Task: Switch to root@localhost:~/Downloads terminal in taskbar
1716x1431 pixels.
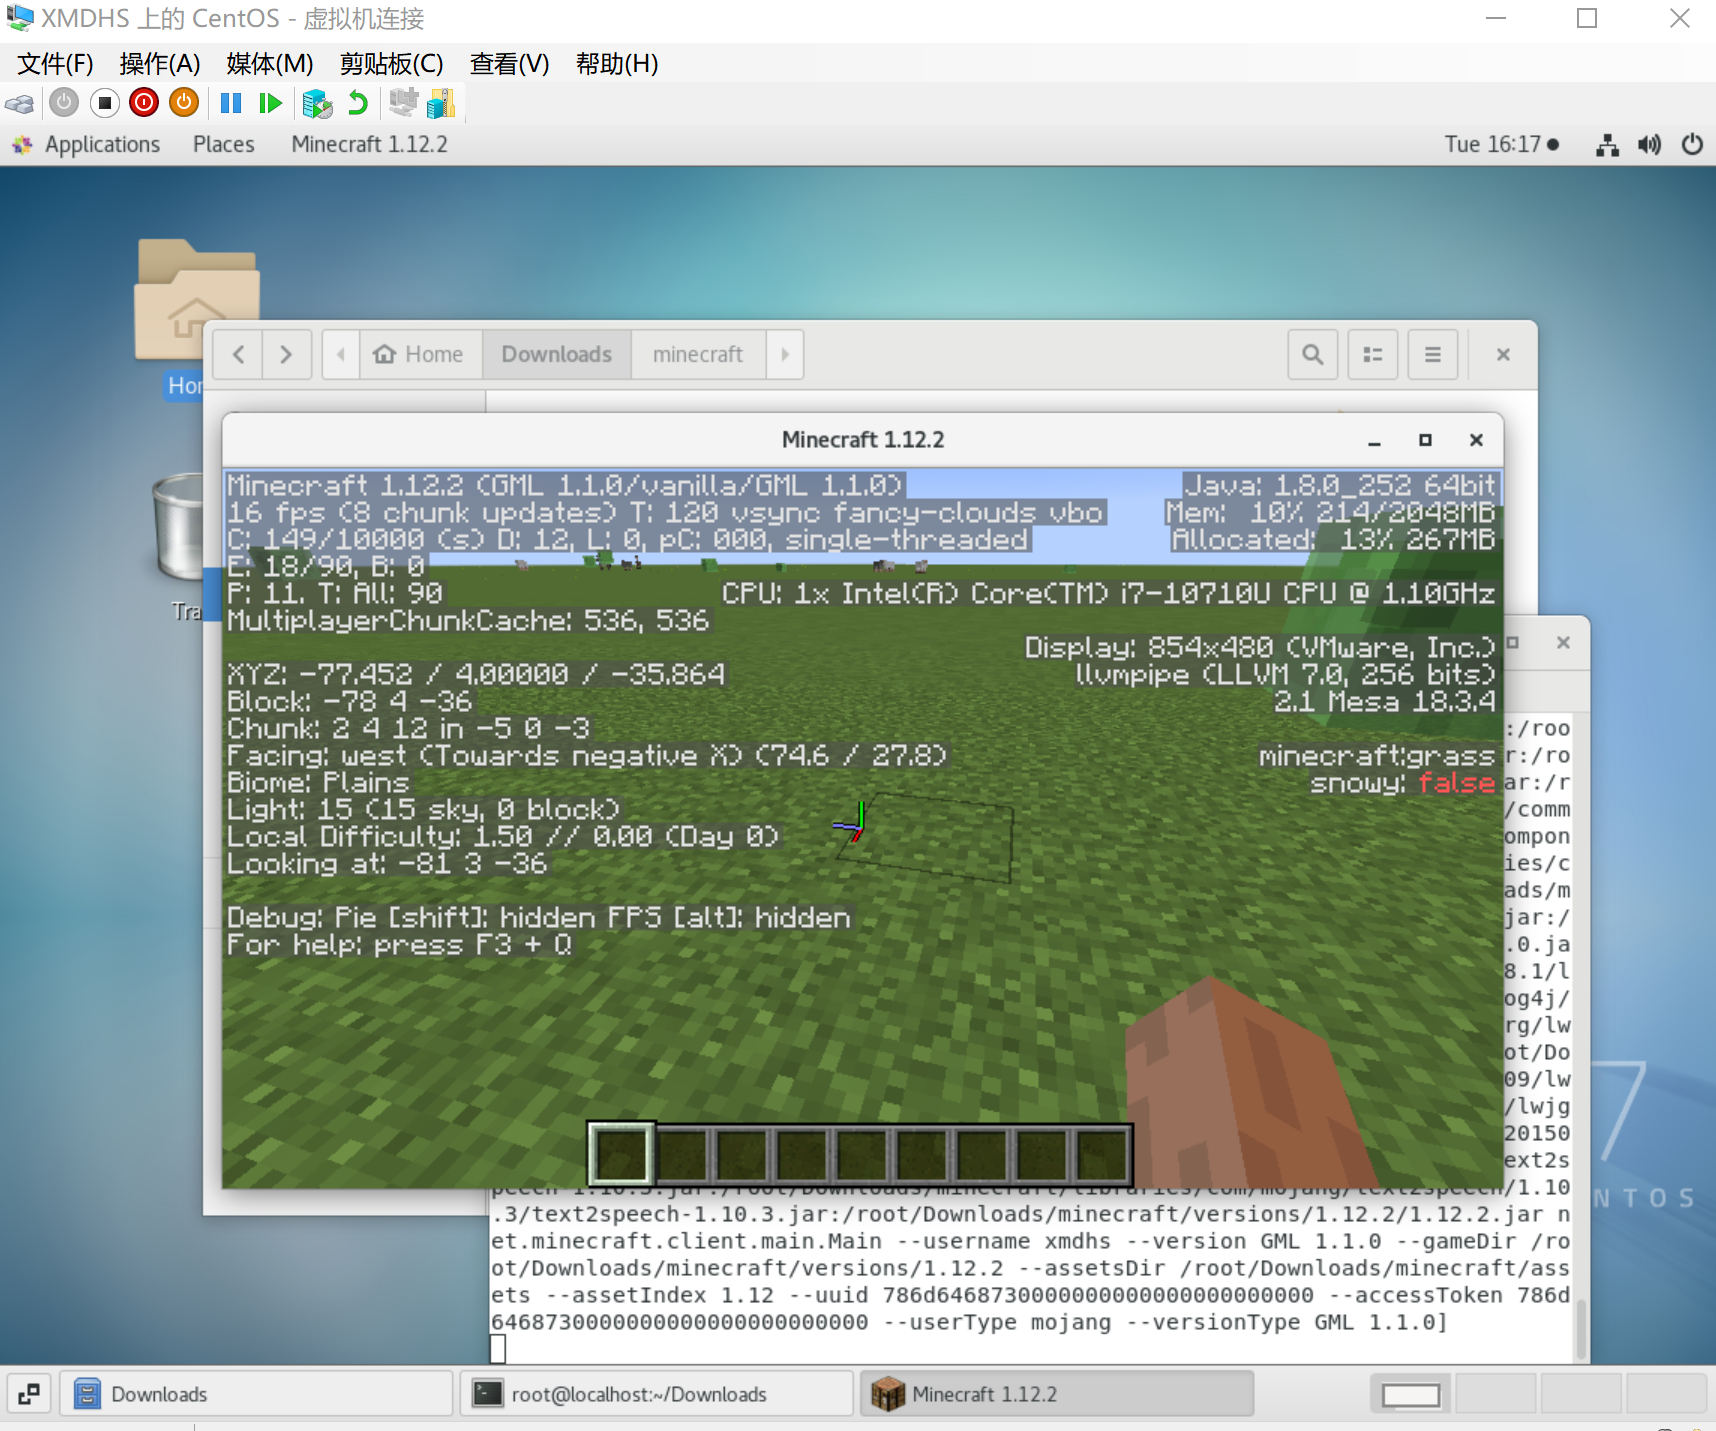Action: coord(656,1394)
